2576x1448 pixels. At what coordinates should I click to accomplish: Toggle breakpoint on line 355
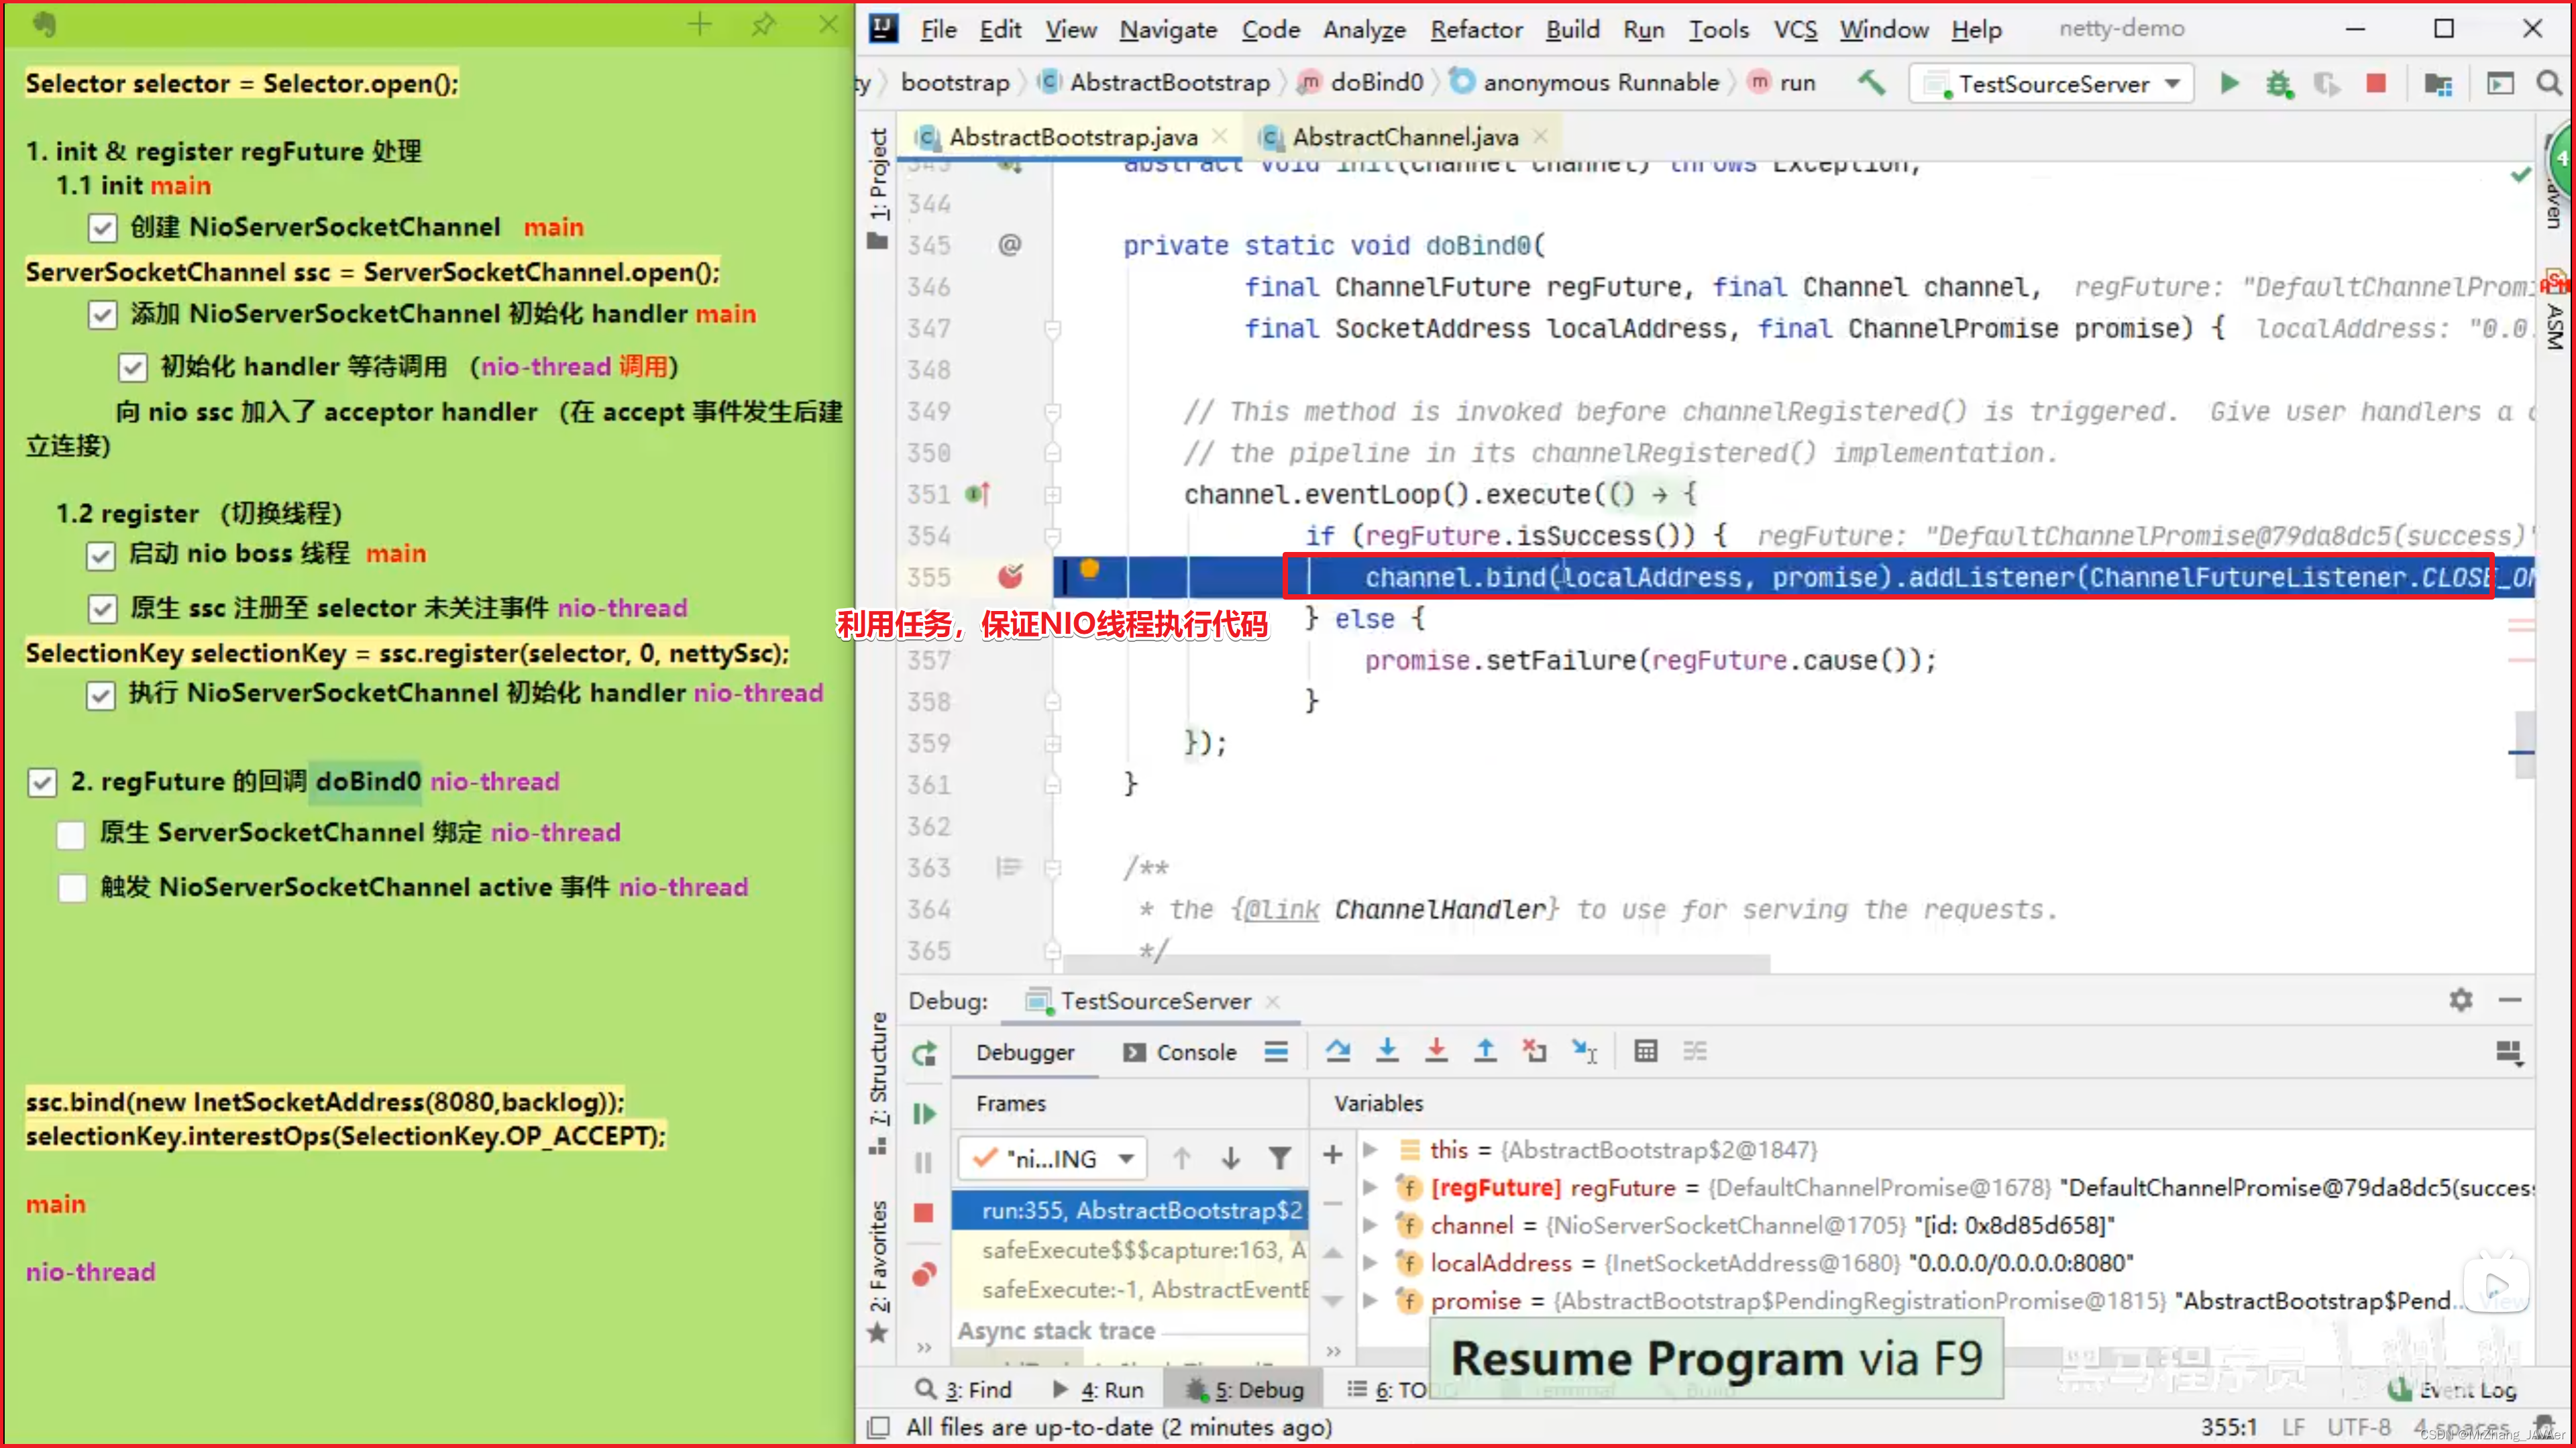coord(1011,577)
